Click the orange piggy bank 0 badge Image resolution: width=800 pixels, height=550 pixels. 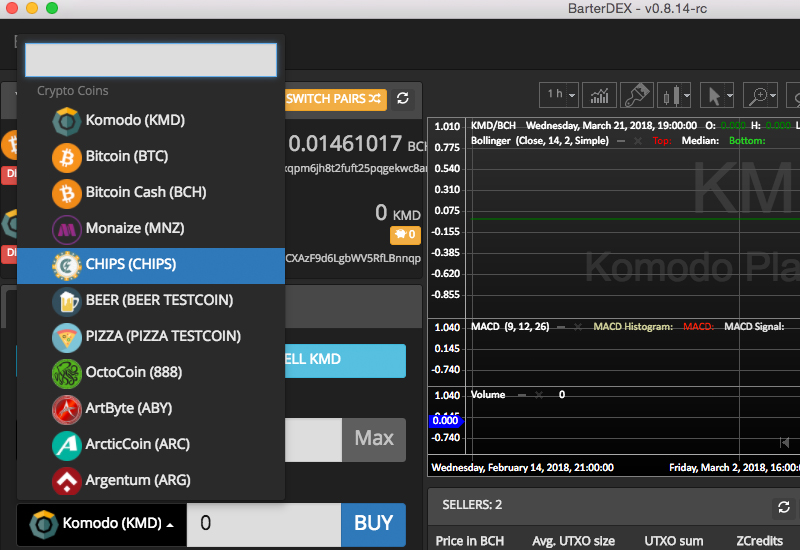pyautogui.click(x=406, y=235)
